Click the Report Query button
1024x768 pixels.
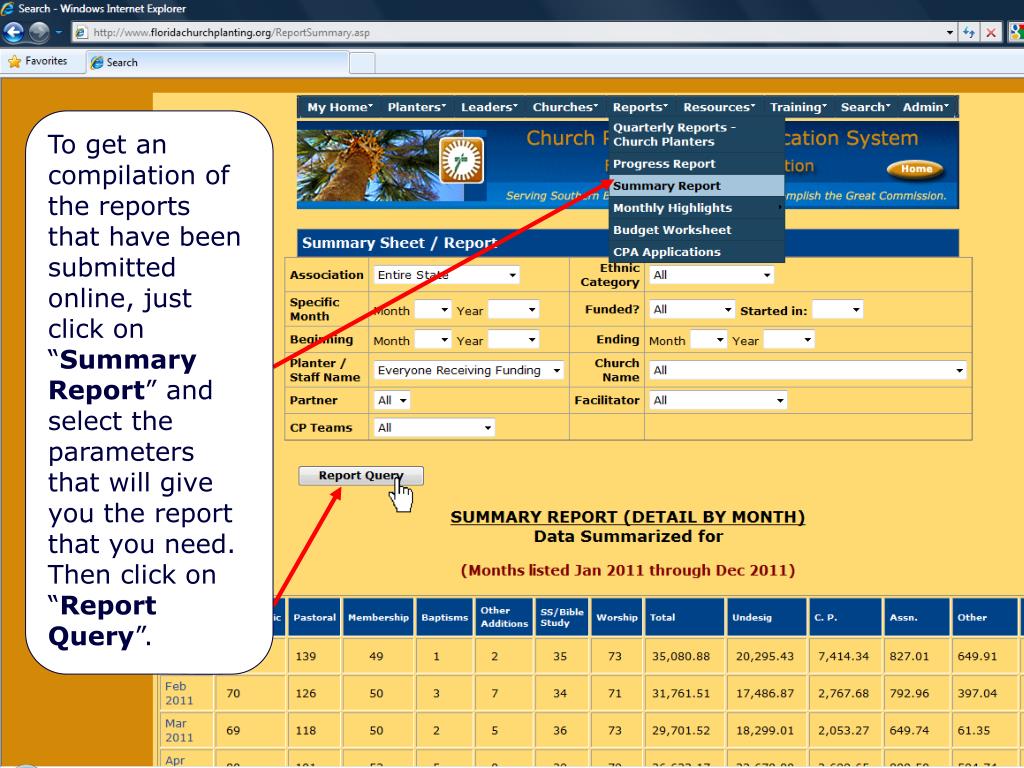pyautogui.click(x=361, y=476)
